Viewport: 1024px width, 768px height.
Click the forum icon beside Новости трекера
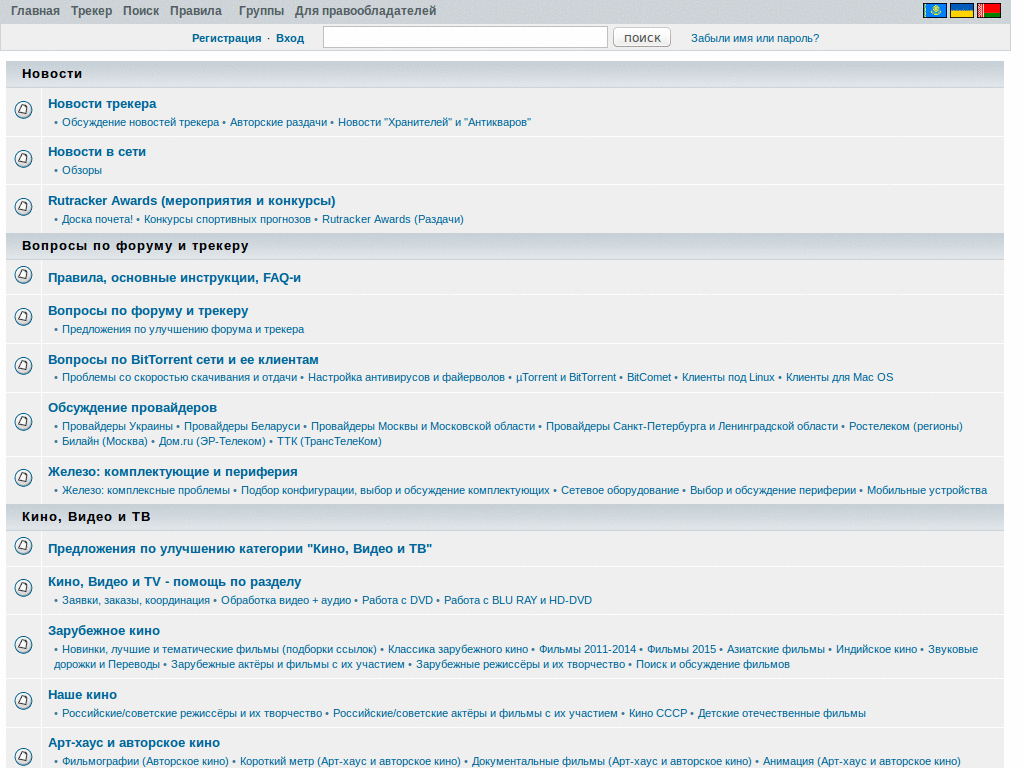24,109
